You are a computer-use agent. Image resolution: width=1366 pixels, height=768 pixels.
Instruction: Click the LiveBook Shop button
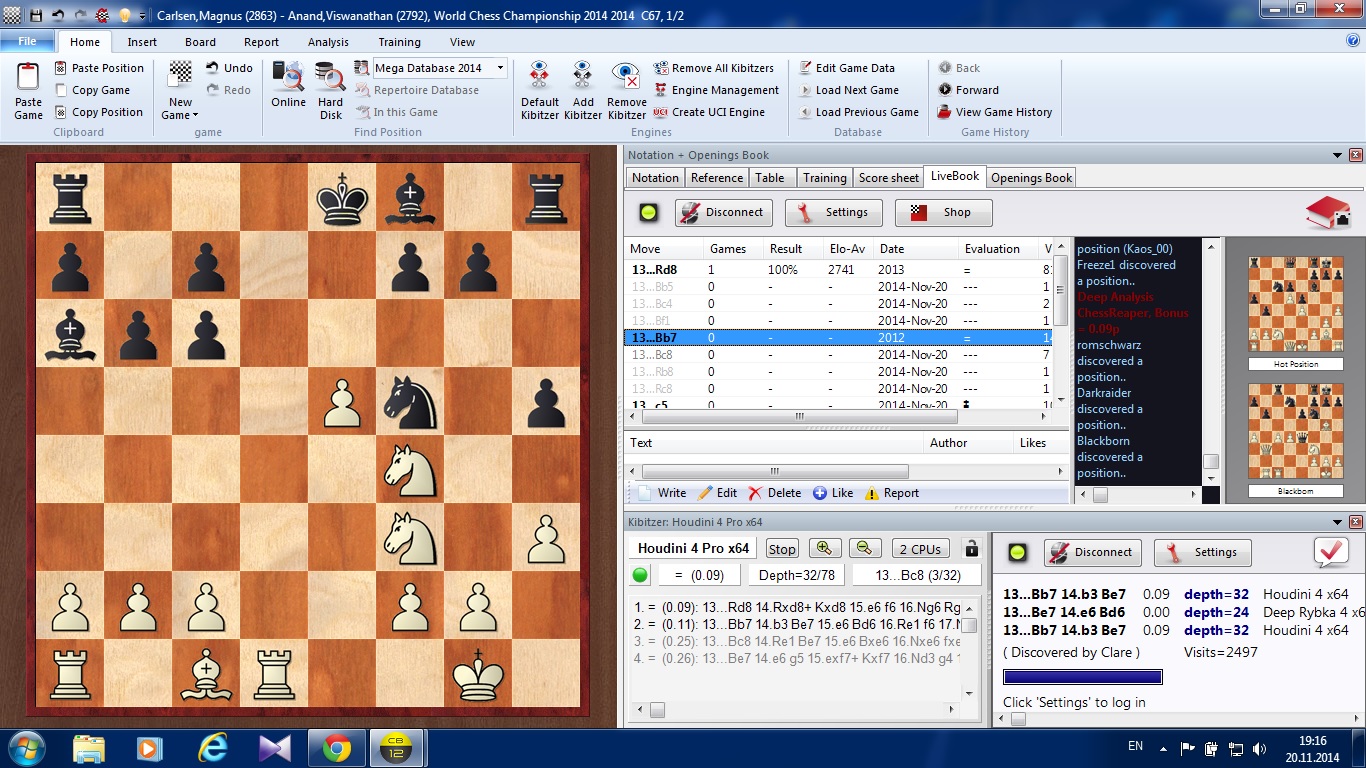tap(943, 212)
